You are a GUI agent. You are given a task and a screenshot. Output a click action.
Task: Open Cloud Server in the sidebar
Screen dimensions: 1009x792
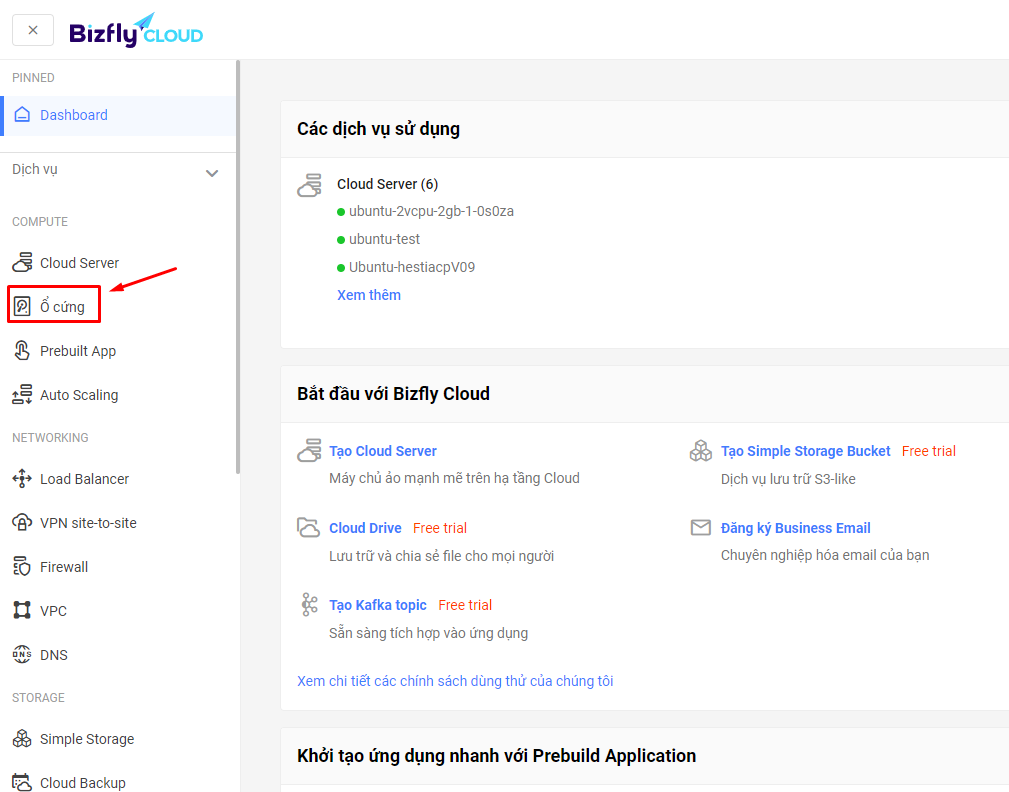tap(79, 263)
